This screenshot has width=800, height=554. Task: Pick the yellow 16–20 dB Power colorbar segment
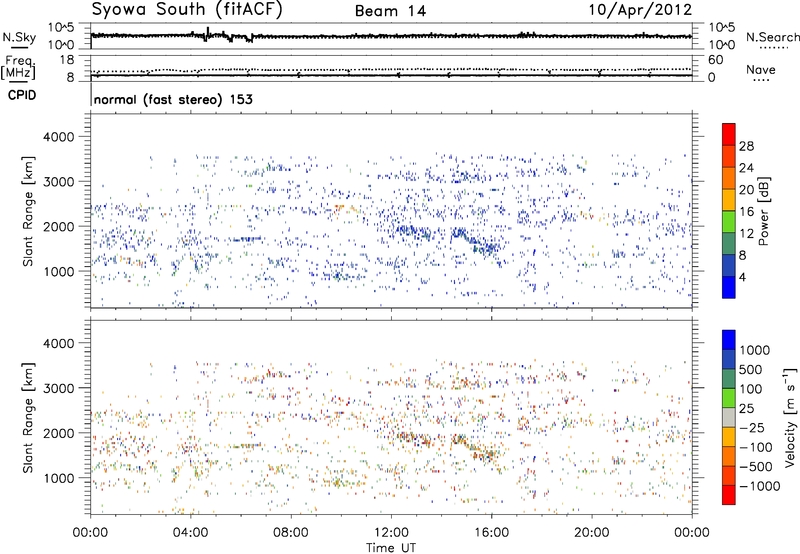[x=729, y=200]
